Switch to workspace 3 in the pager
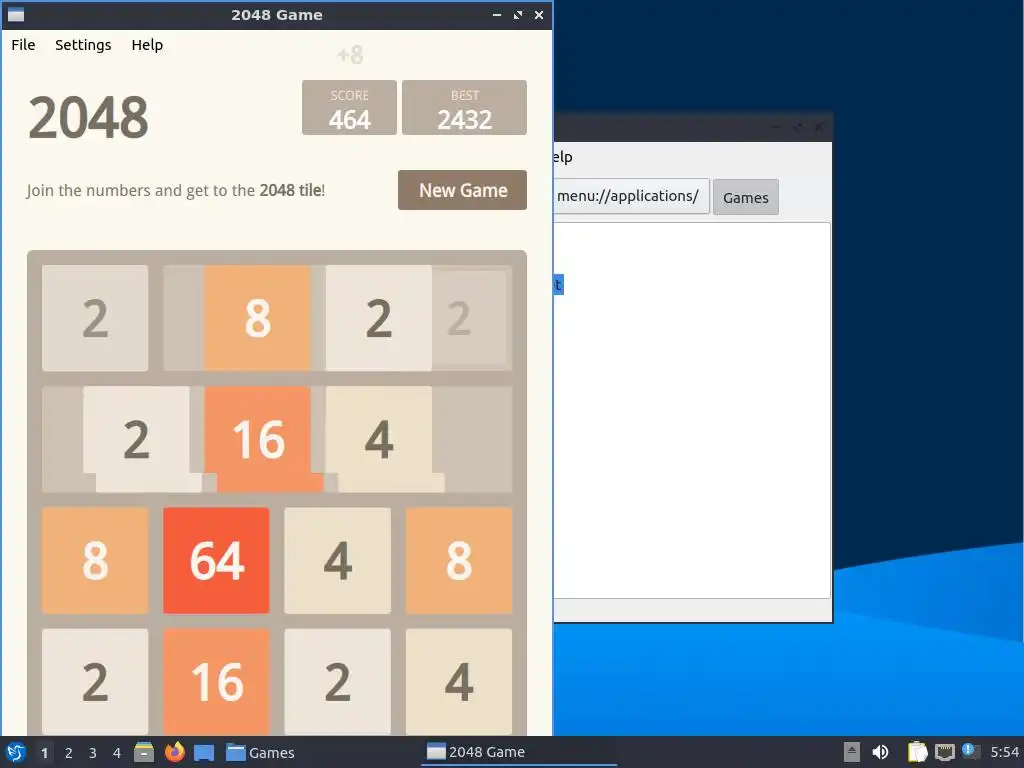1024x768 pixels. (93, 753)
